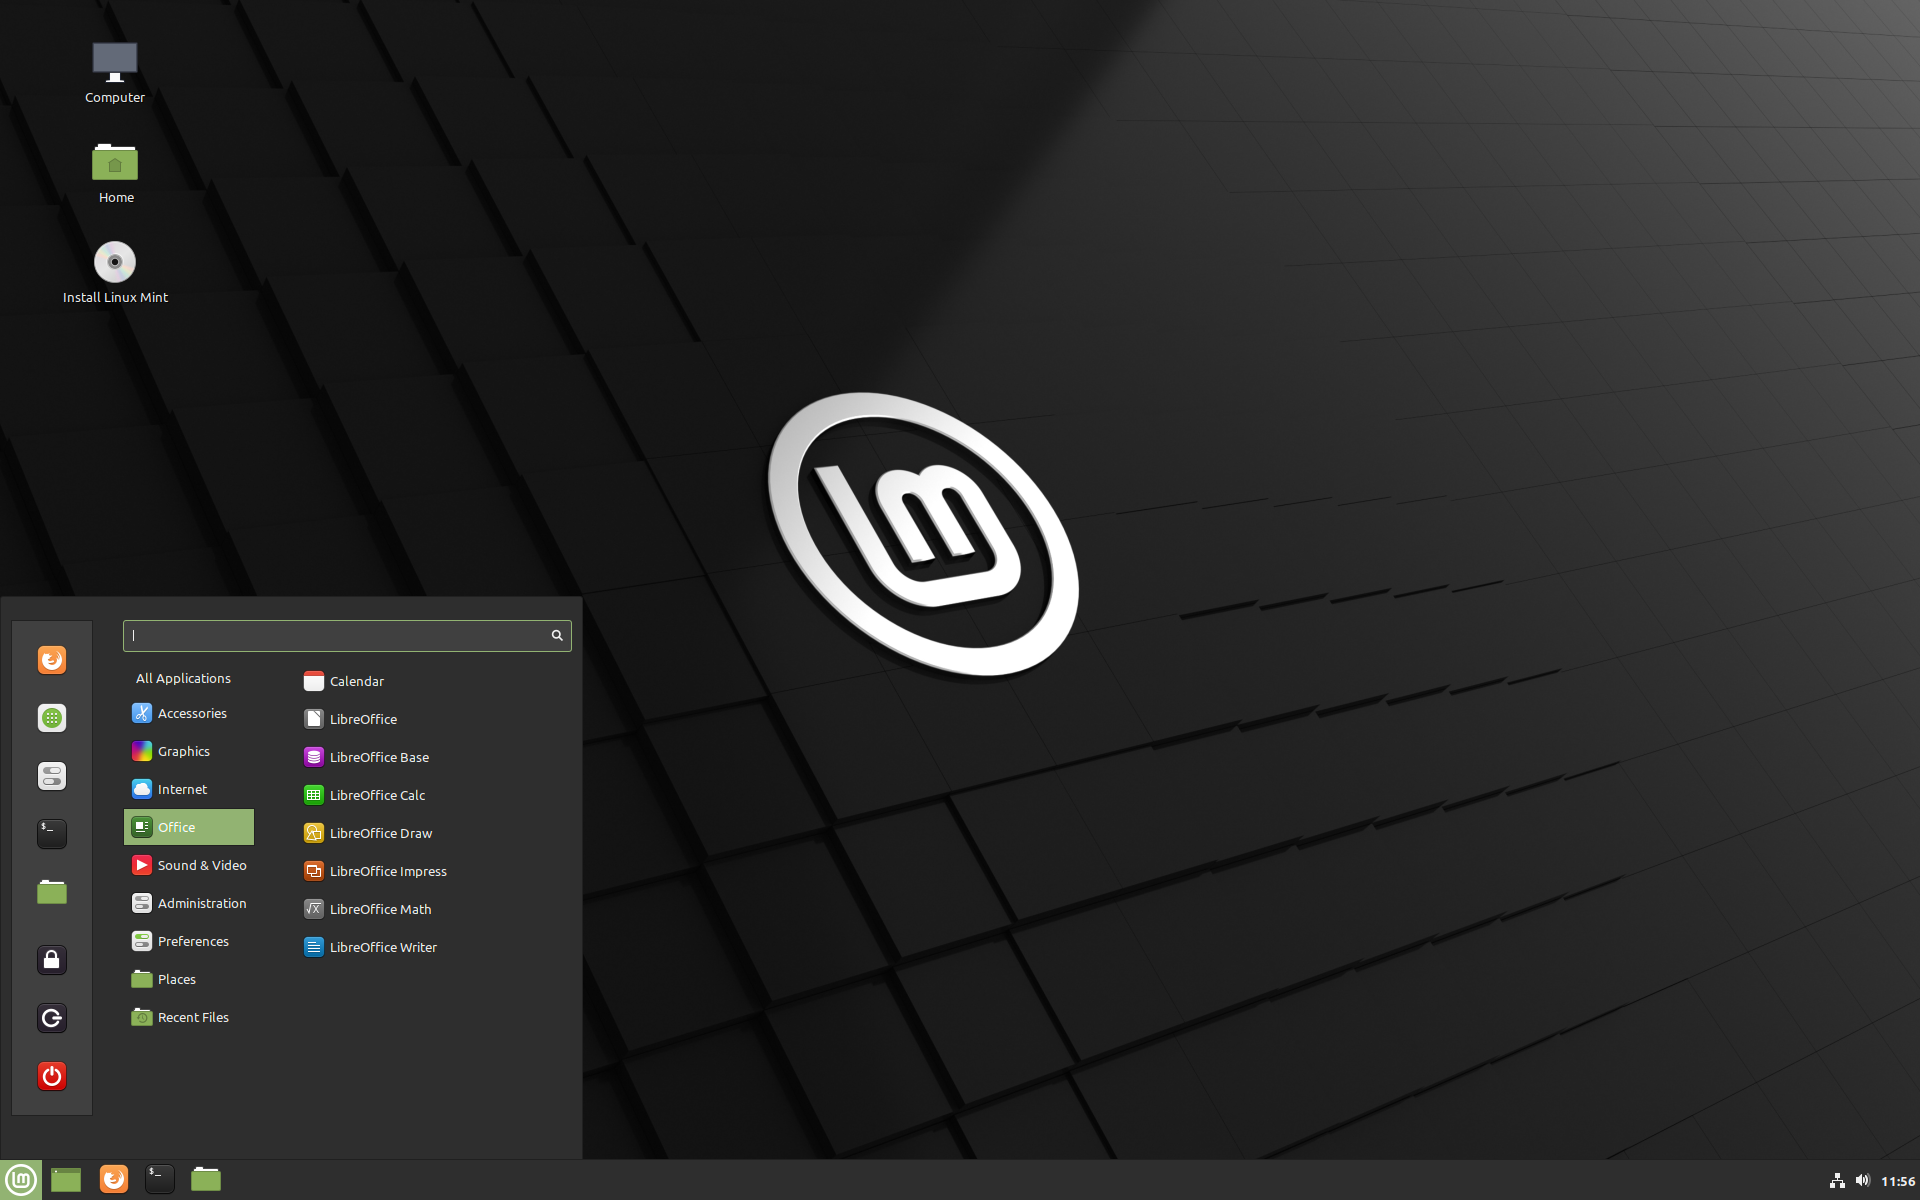Launch LibreOffice Base database app
This screenshot has width=1920, height=1200.
379,756
